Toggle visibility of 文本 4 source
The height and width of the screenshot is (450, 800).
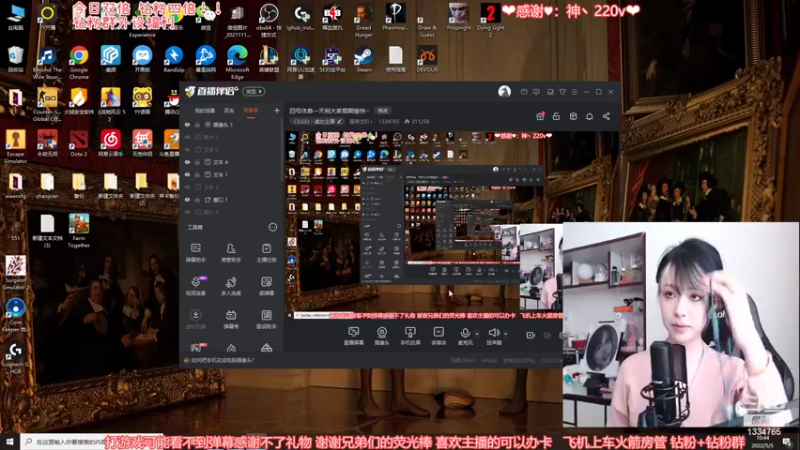pos(188,162)
